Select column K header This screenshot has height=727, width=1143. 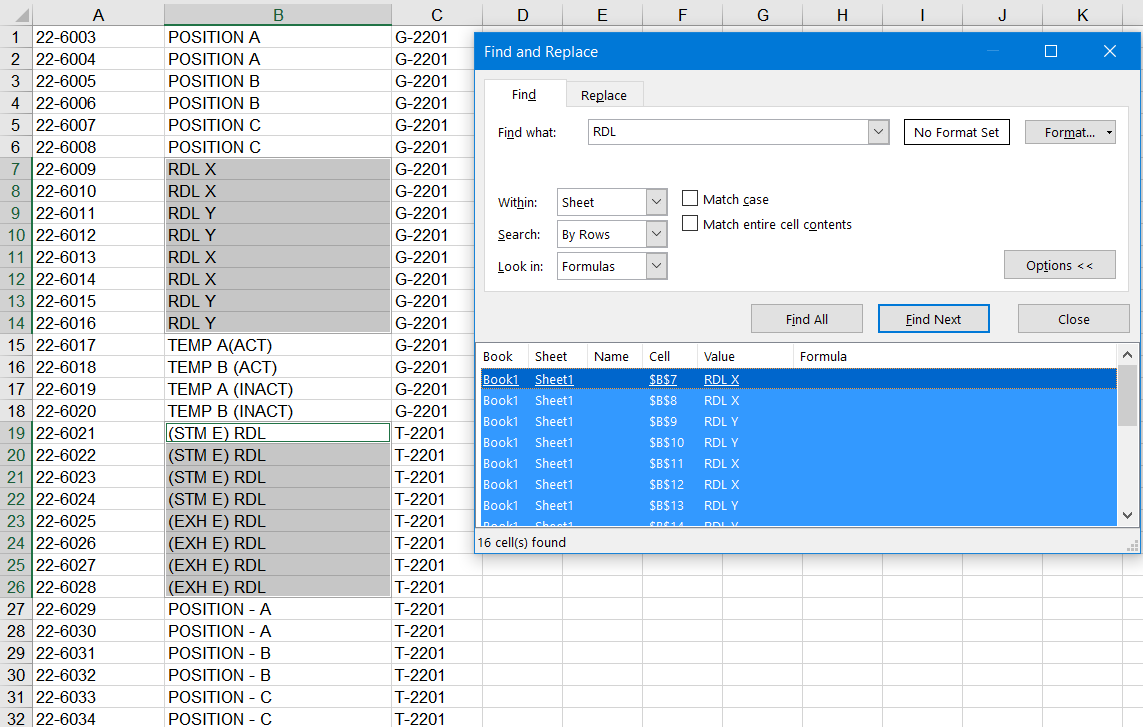point(1082,15)
